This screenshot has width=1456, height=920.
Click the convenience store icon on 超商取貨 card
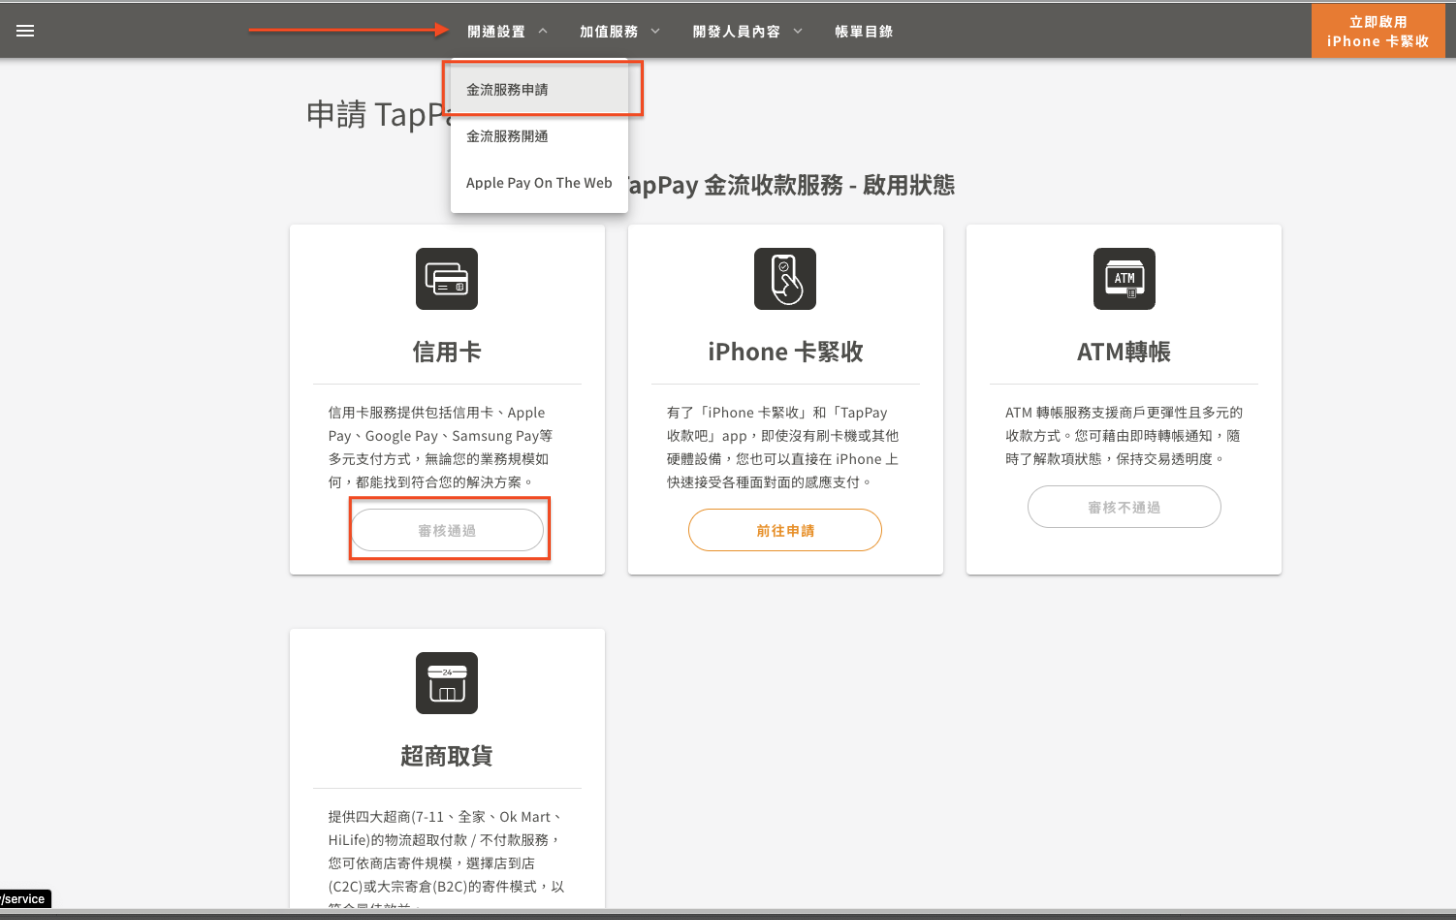446,683
